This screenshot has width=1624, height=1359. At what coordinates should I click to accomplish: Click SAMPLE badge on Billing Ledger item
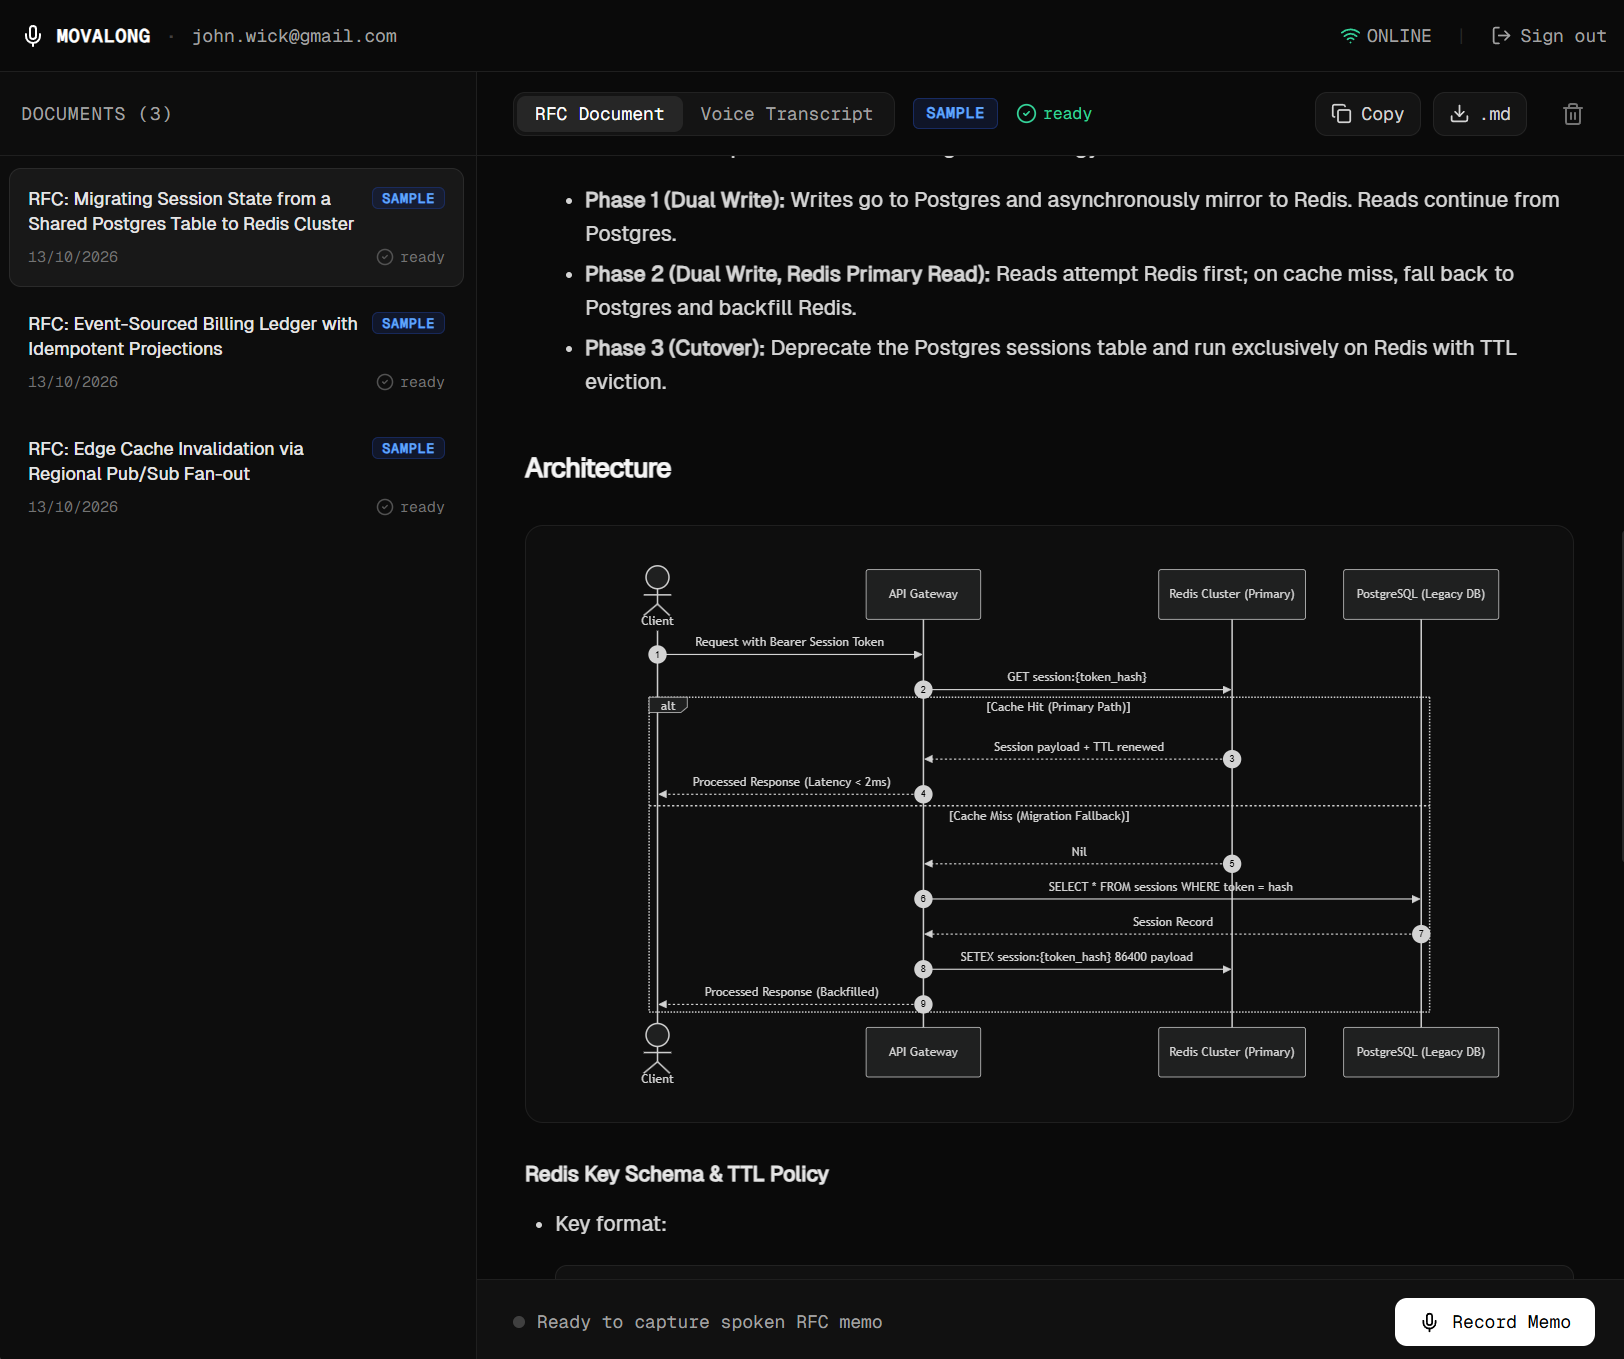coord(408,324)
